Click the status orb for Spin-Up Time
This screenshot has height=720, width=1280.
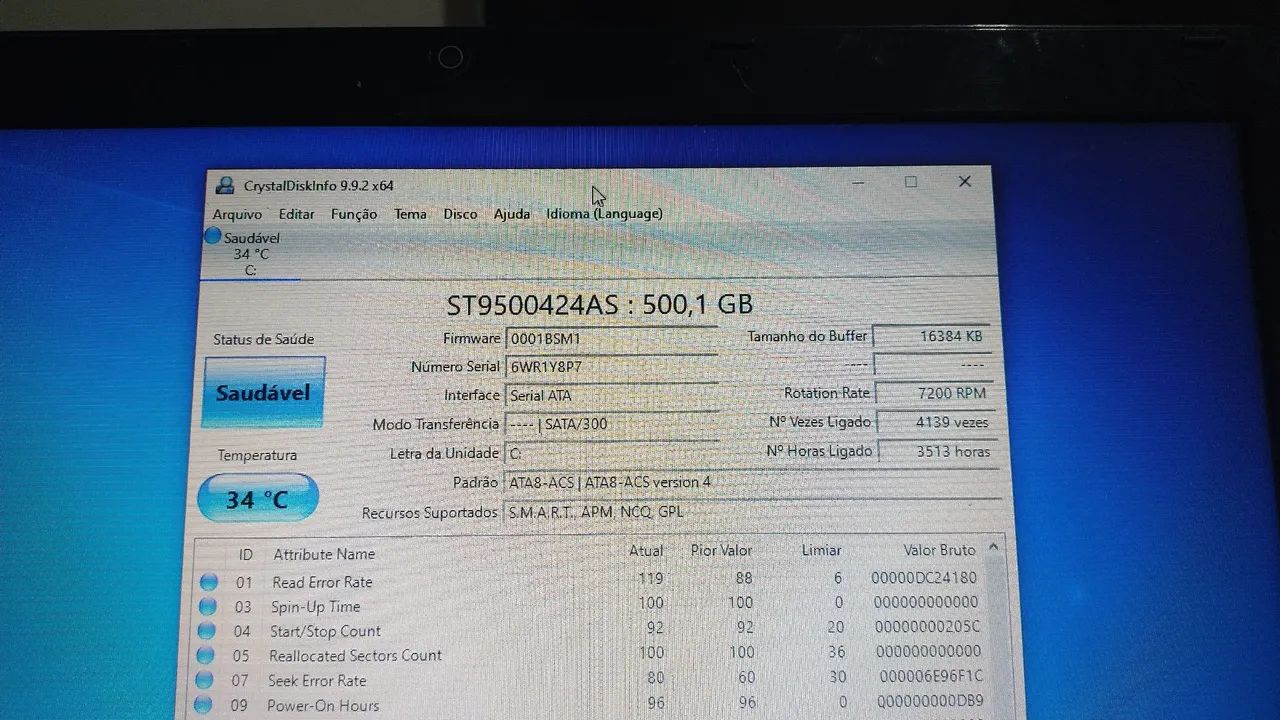(x=207, y=606)
